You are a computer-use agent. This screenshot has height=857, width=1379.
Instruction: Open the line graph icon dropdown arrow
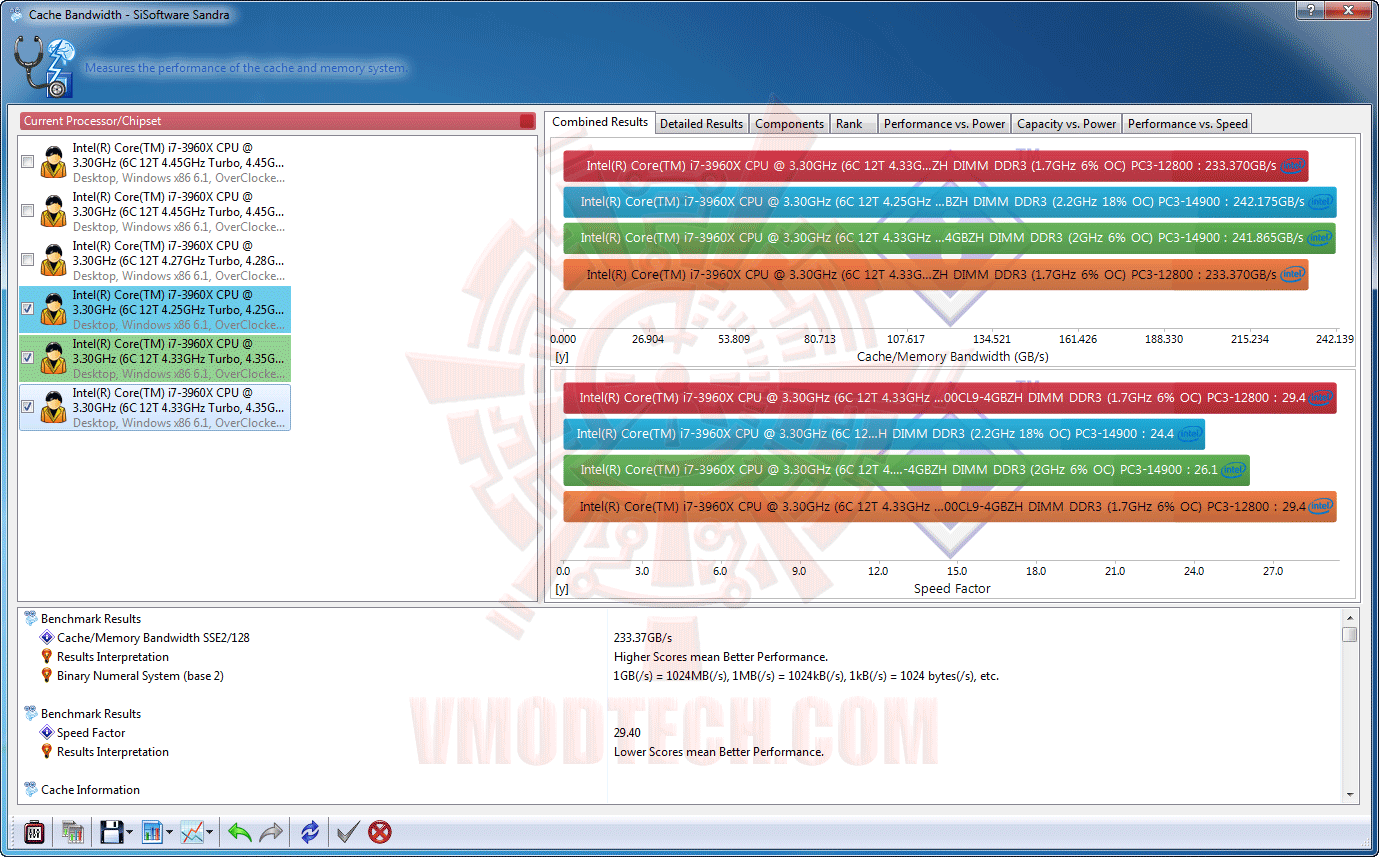tap(210, 832)
